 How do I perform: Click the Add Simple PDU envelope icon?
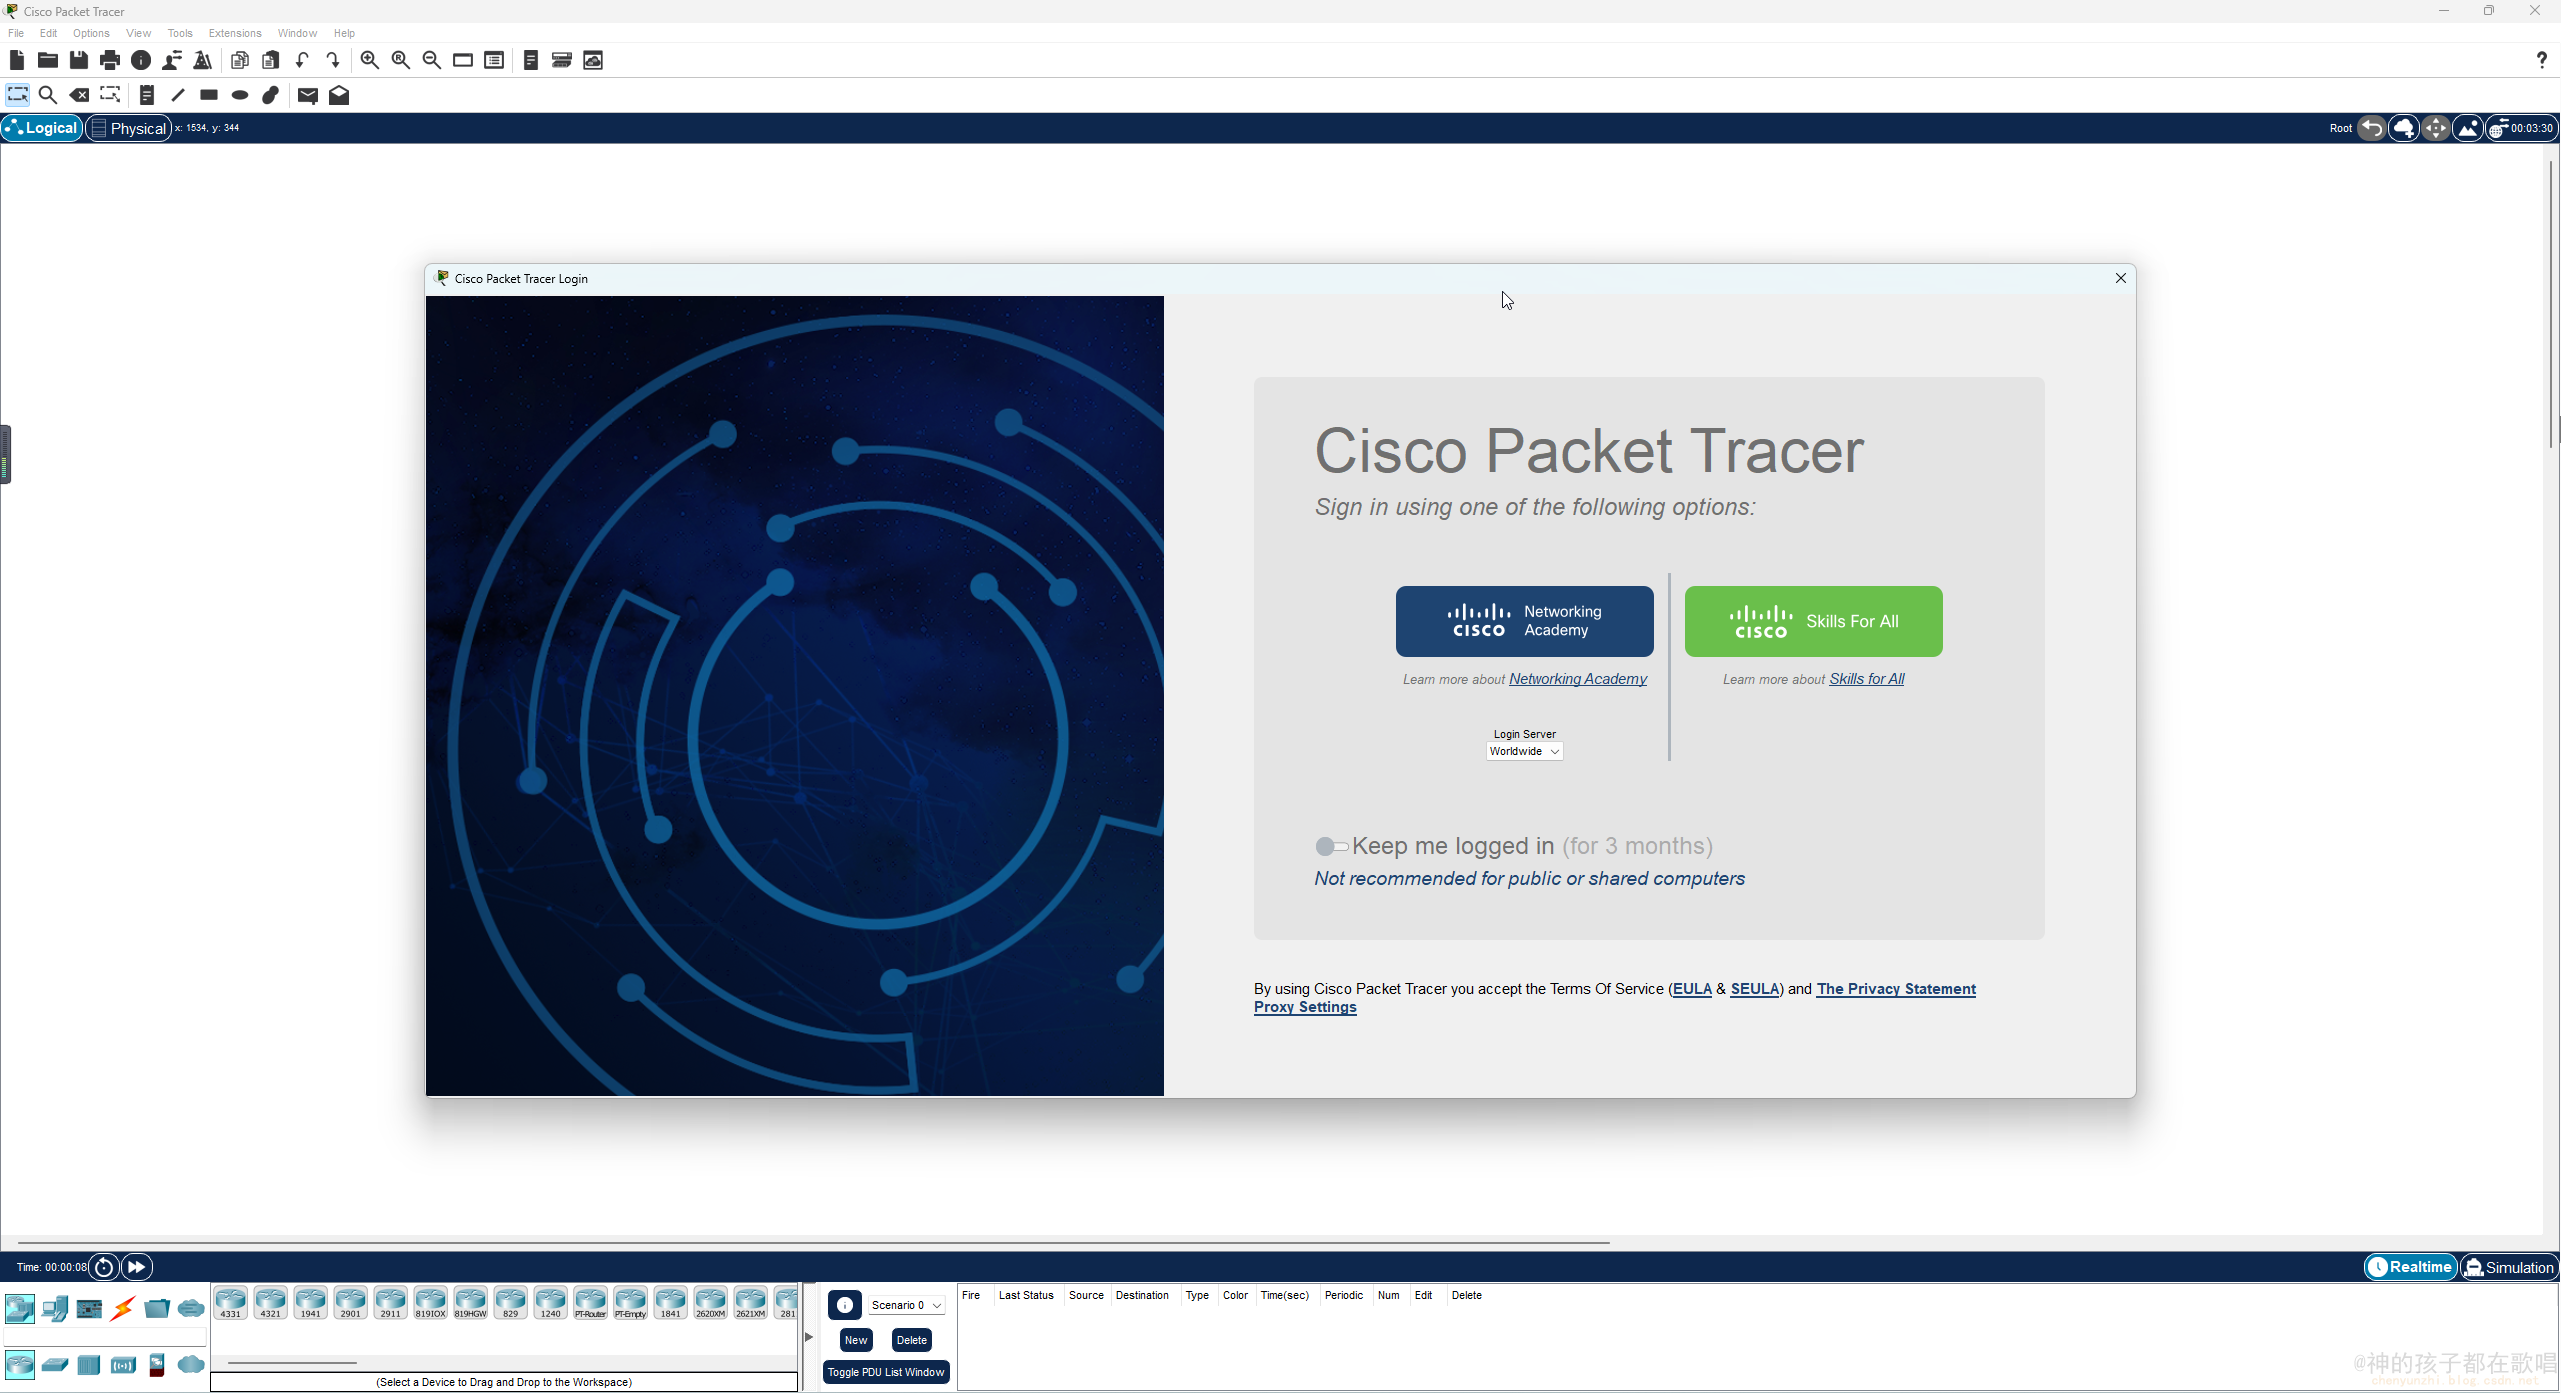coord(307,95)
